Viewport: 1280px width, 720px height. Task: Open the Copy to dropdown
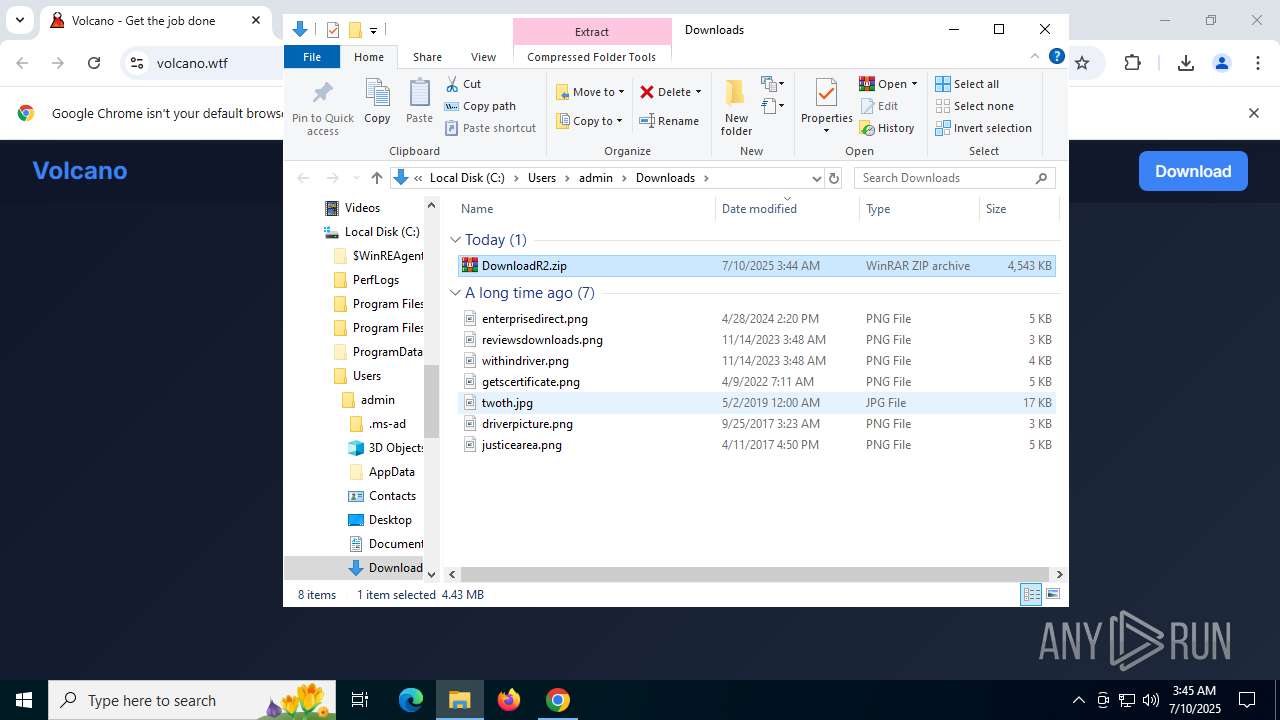589,121
